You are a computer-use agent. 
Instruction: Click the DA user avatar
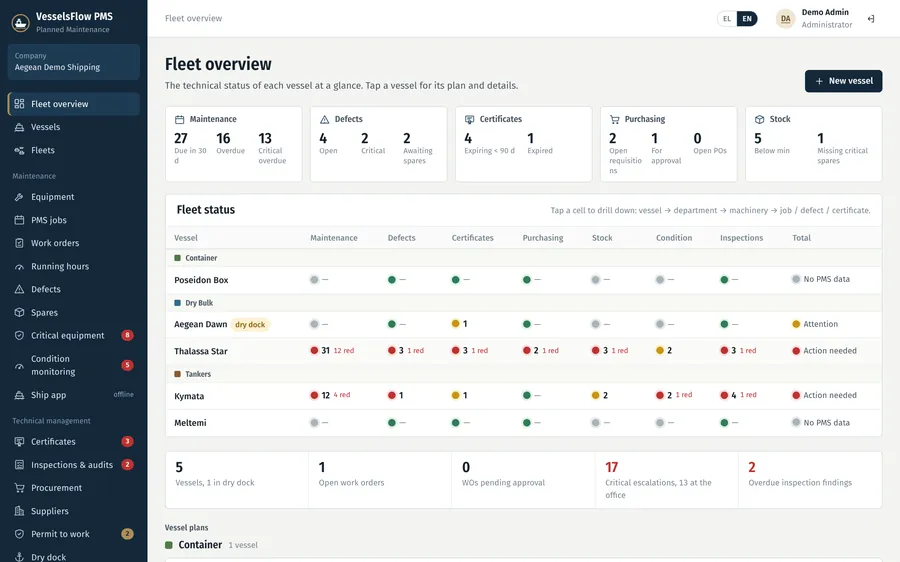[x=785, y=18]
